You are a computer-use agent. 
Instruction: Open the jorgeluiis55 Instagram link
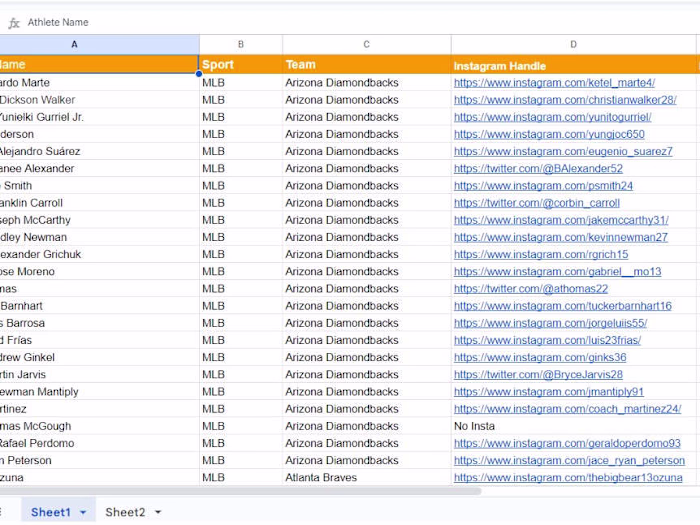pyautogui.click(x=550, y=323)
